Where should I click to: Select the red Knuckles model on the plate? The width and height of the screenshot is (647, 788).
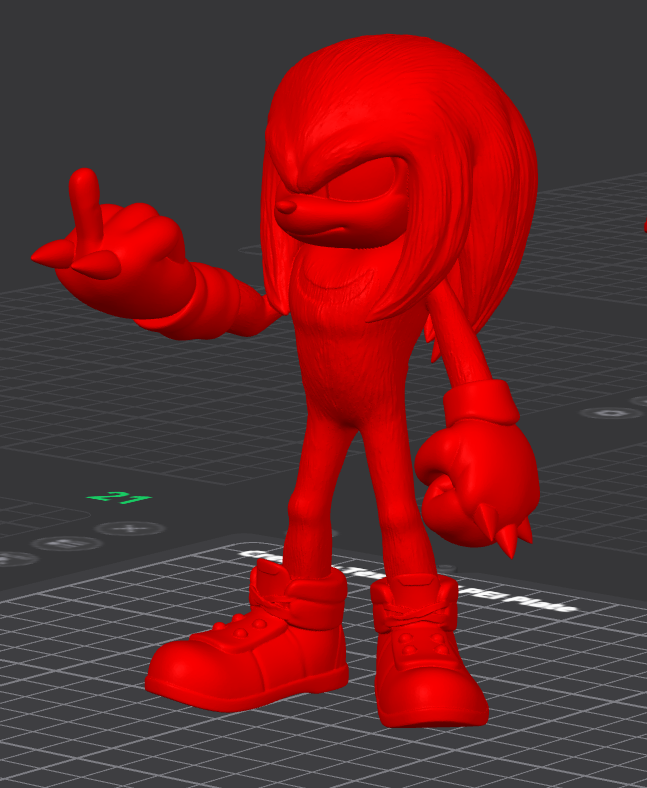(352, 382)
